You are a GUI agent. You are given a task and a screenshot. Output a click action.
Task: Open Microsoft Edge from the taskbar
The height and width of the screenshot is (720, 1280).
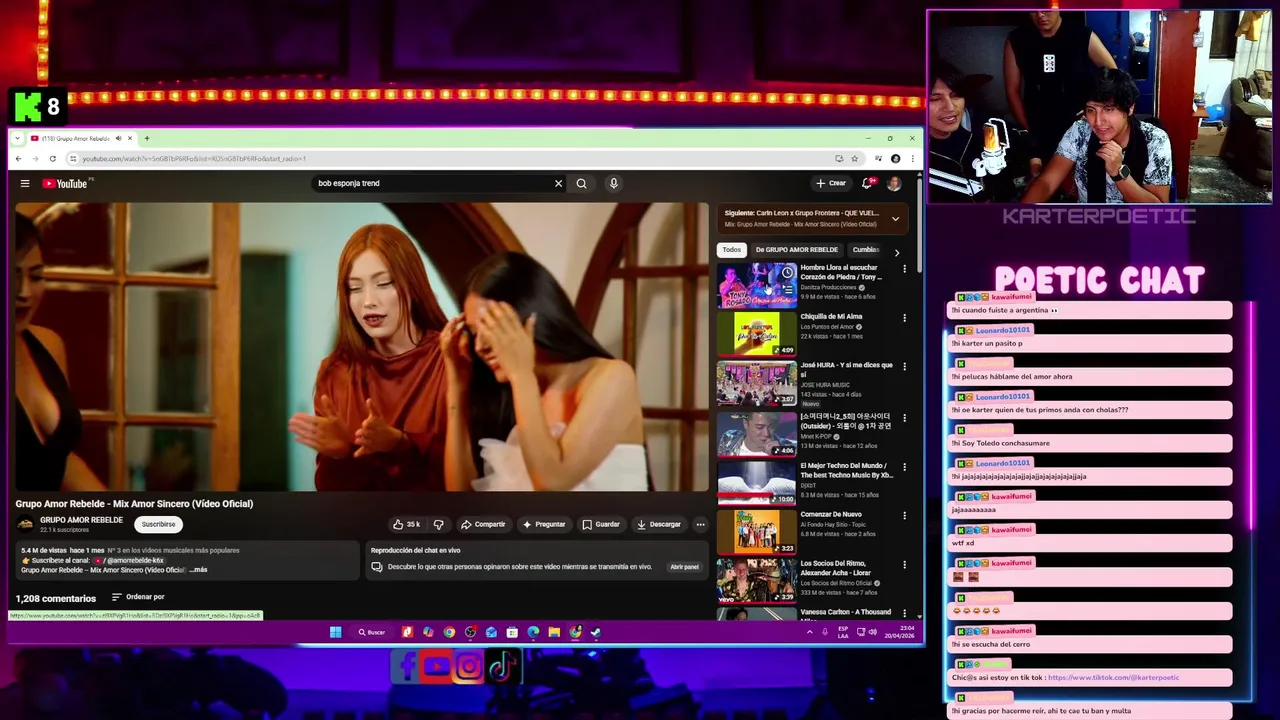pos(533,632)
